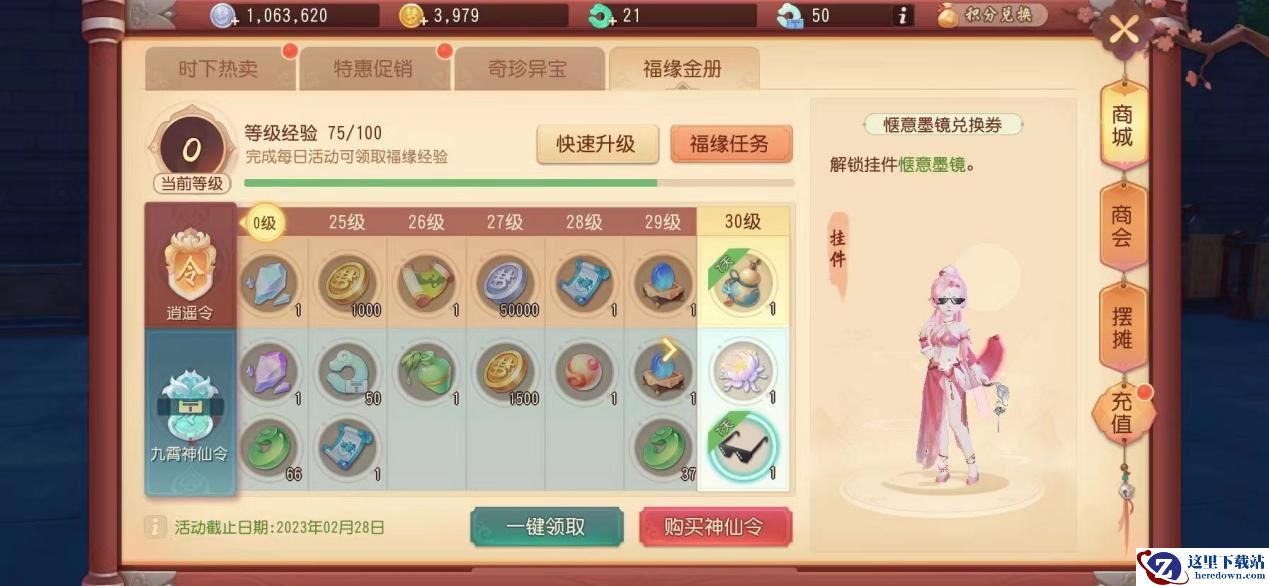
Task: Click the info icon beside activity end date
Action: [156, 527]
